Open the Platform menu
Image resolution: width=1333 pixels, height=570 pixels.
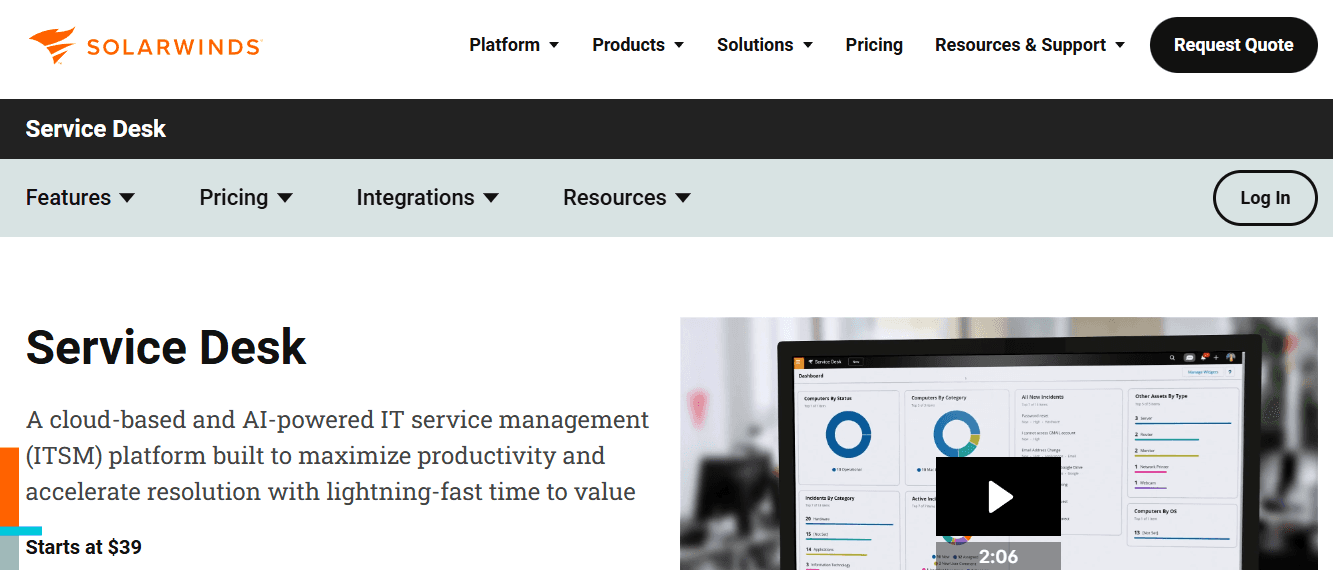[x=514, y=45]
